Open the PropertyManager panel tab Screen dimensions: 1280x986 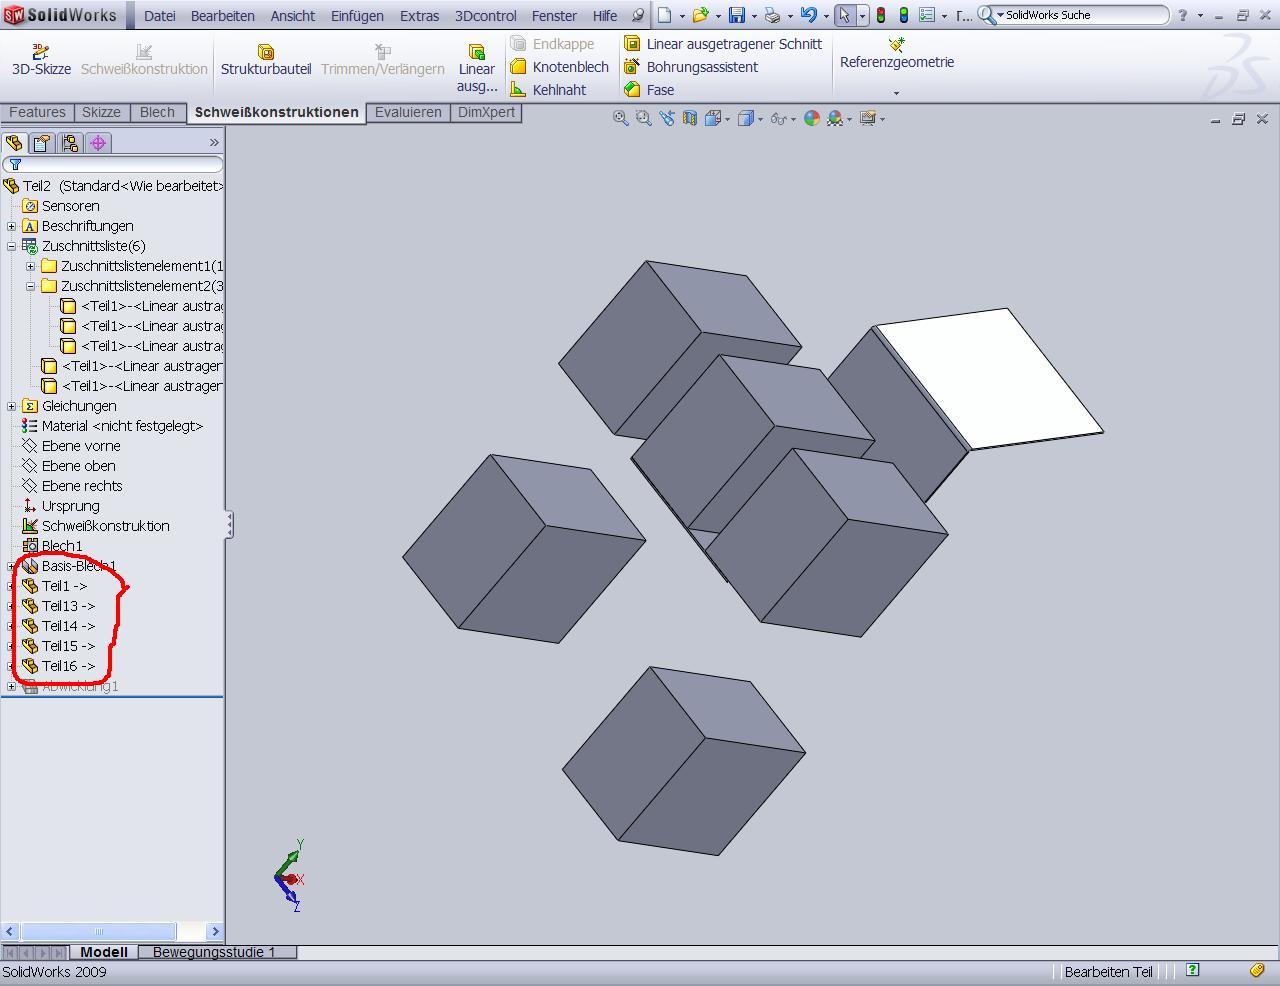coord(42,143)
